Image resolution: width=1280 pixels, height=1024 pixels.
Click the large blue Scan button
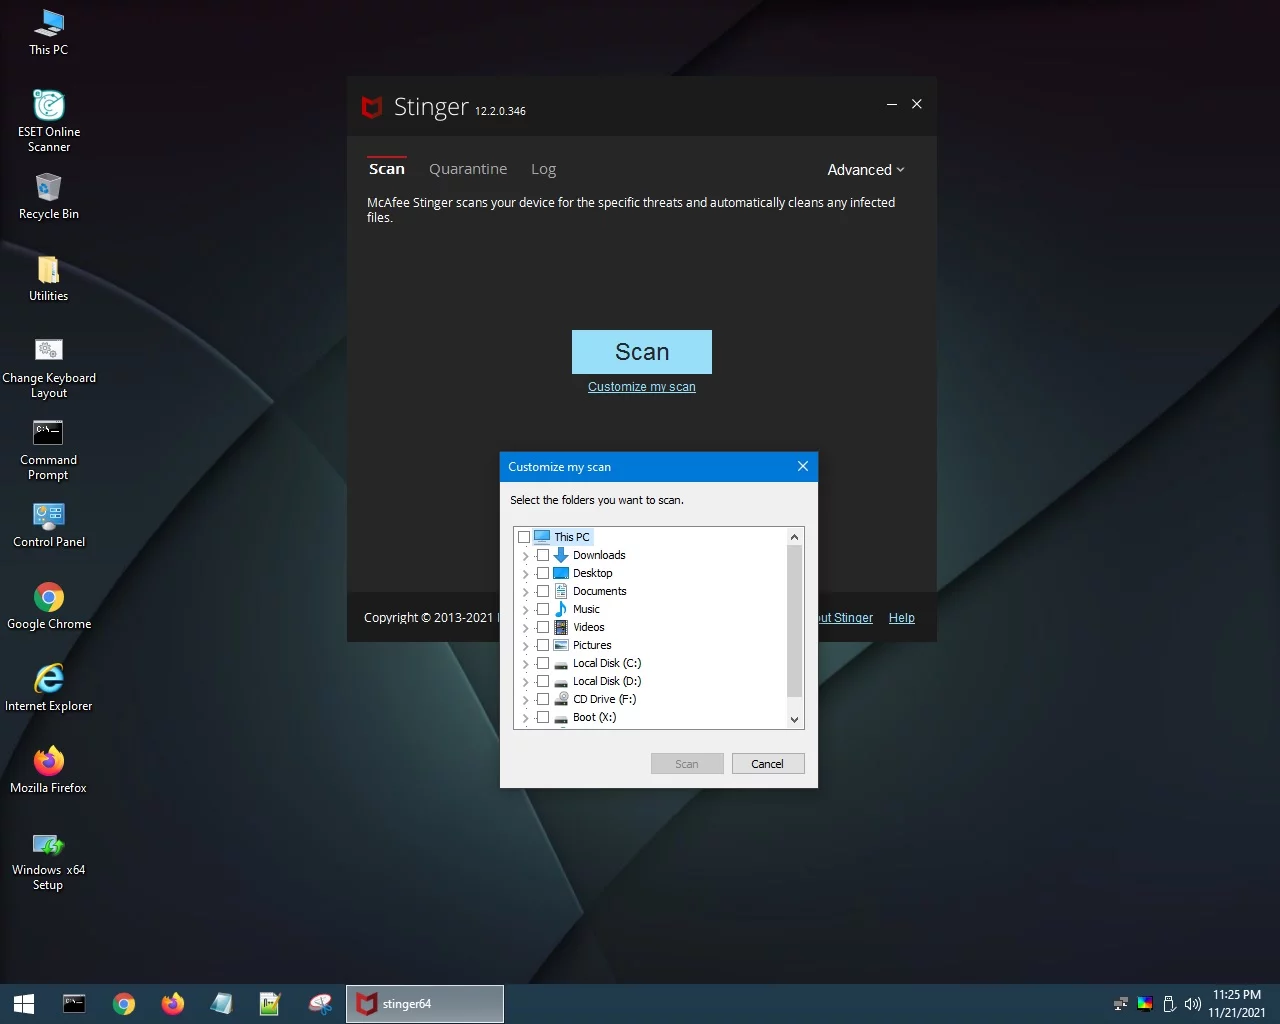click(x=642, y=352)
